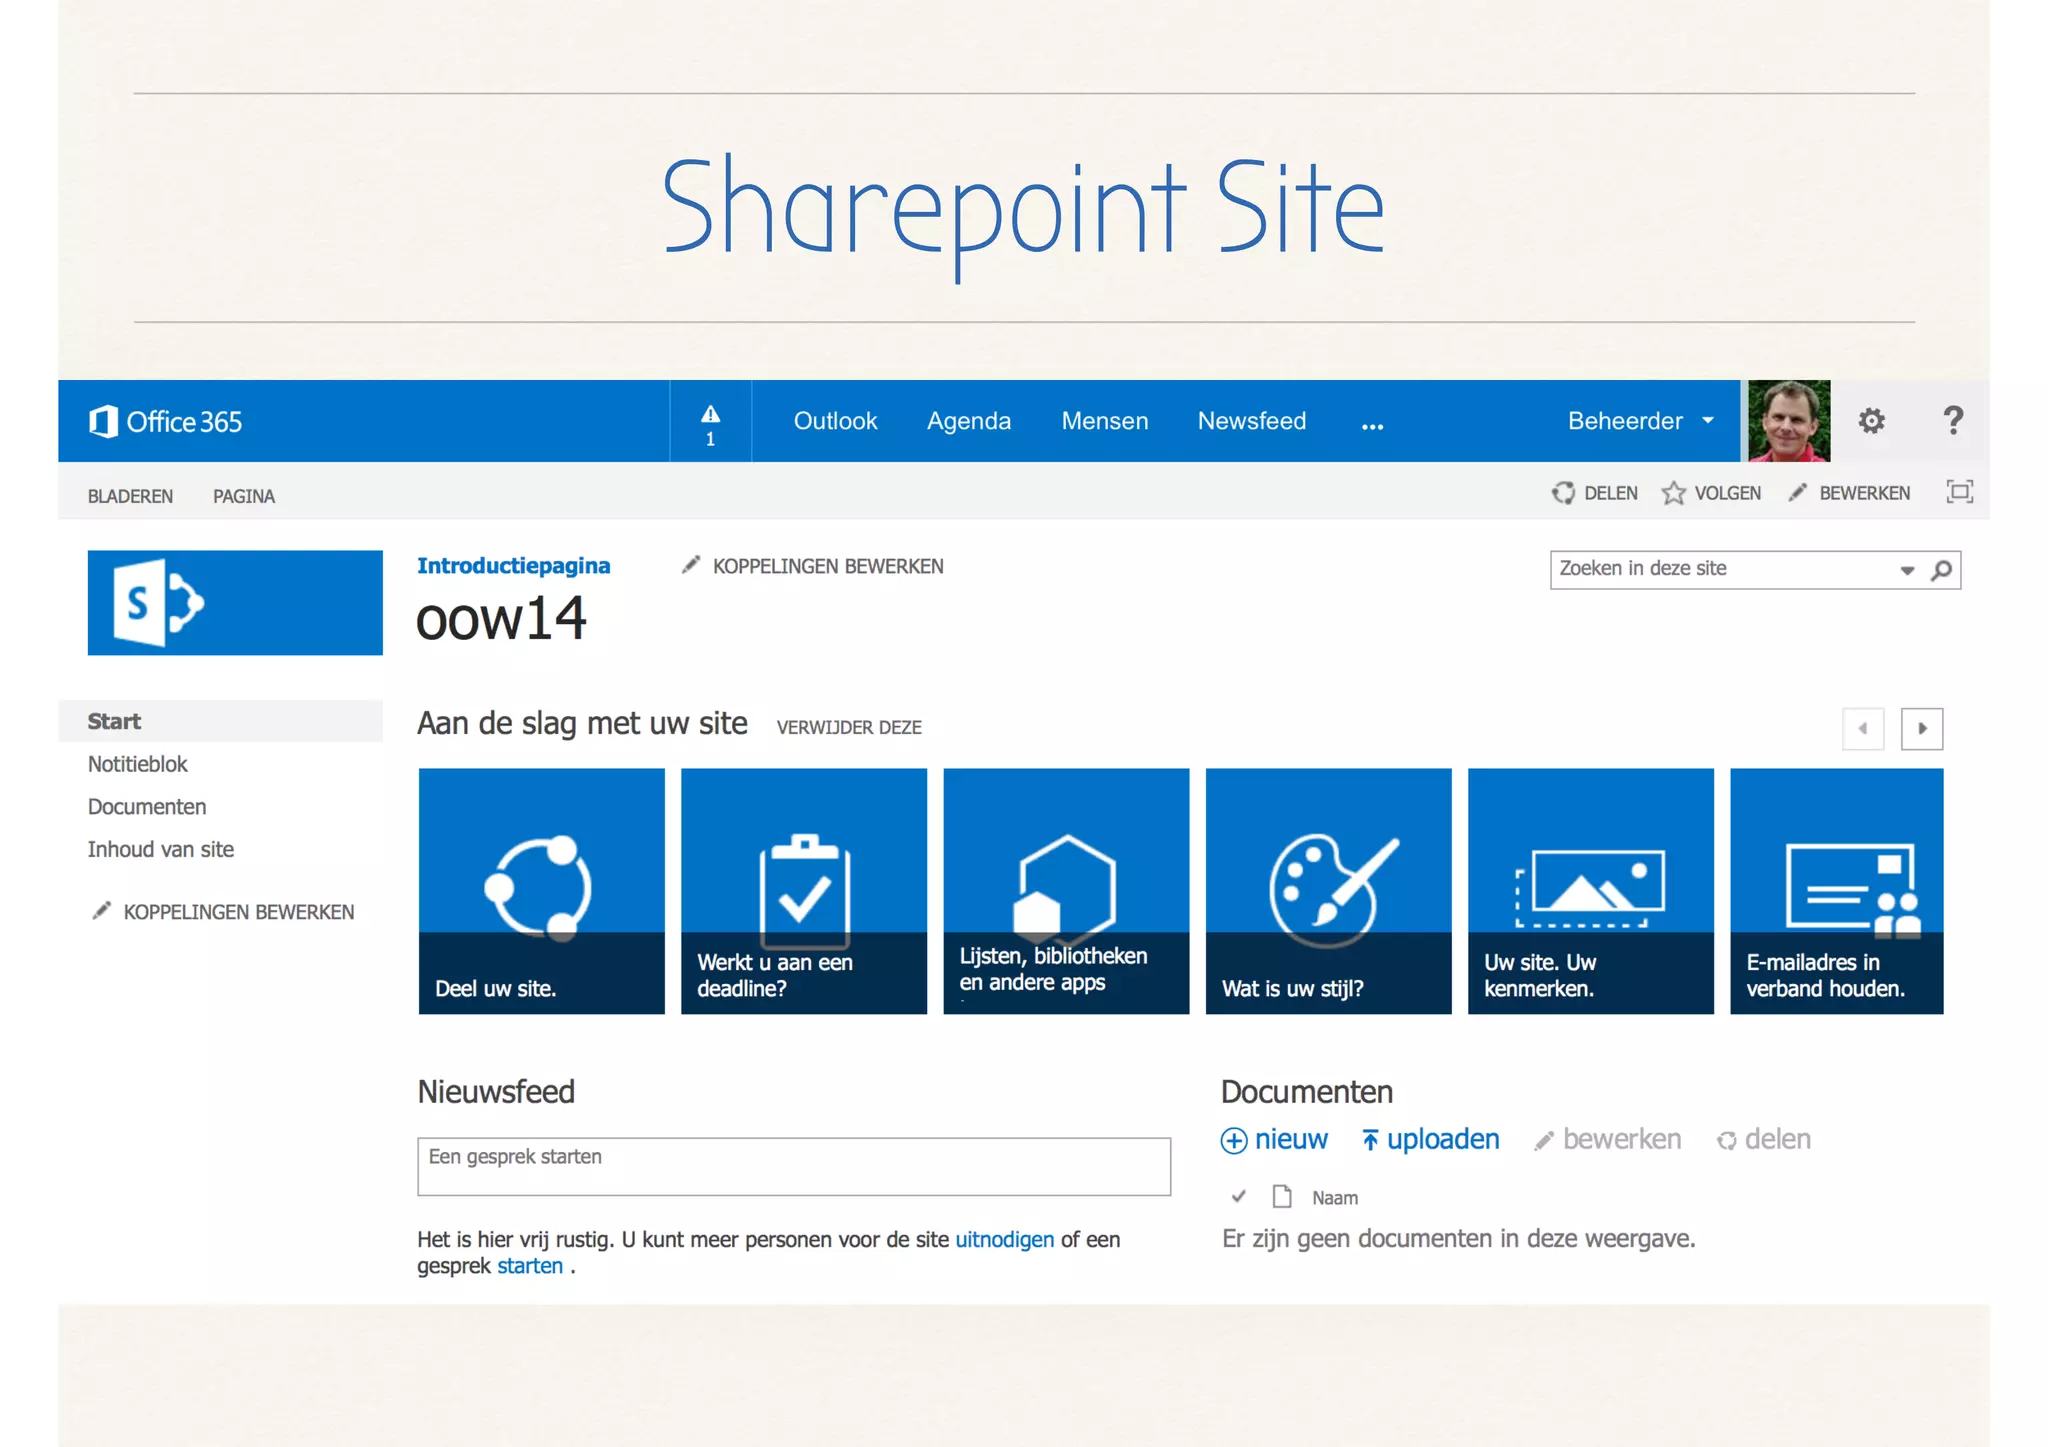Click the upload arrow icon
Screen dimensions: 2048x1447
(1370, 1141)
